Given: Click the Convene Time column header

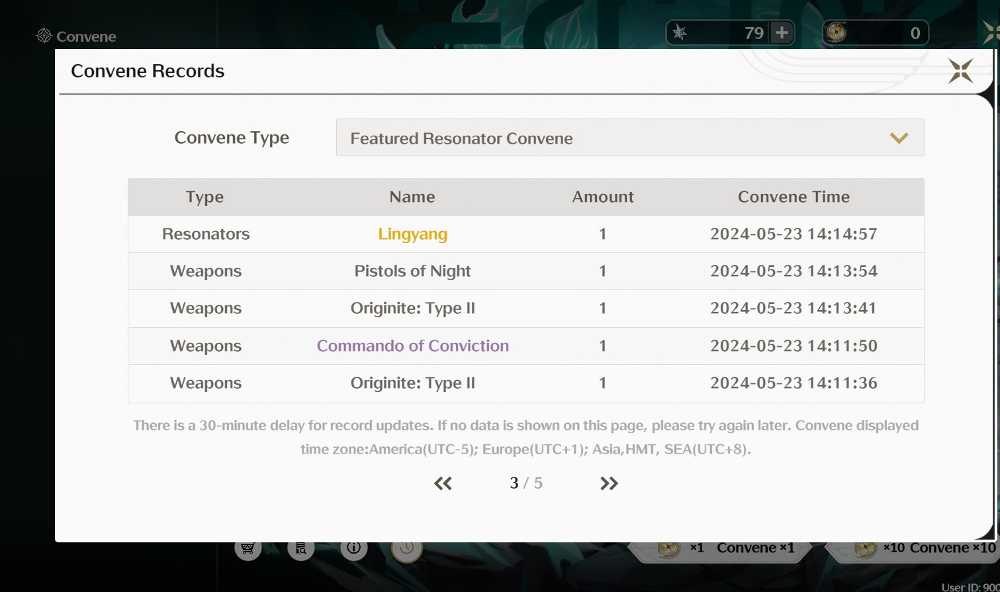Looking at the screenshot, I should [794, 197].
